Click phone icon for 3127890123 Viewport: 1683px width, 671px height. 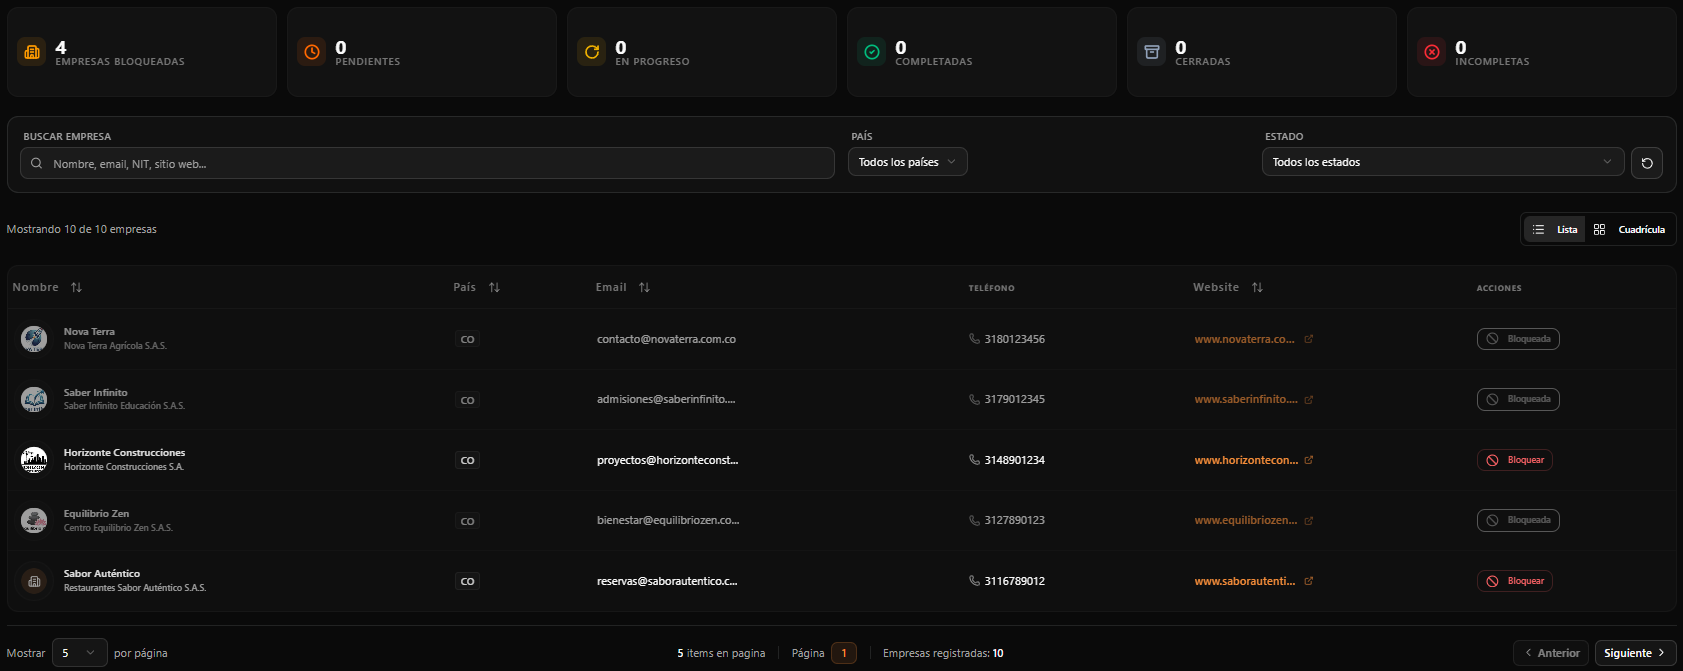(x=974, y=520)
